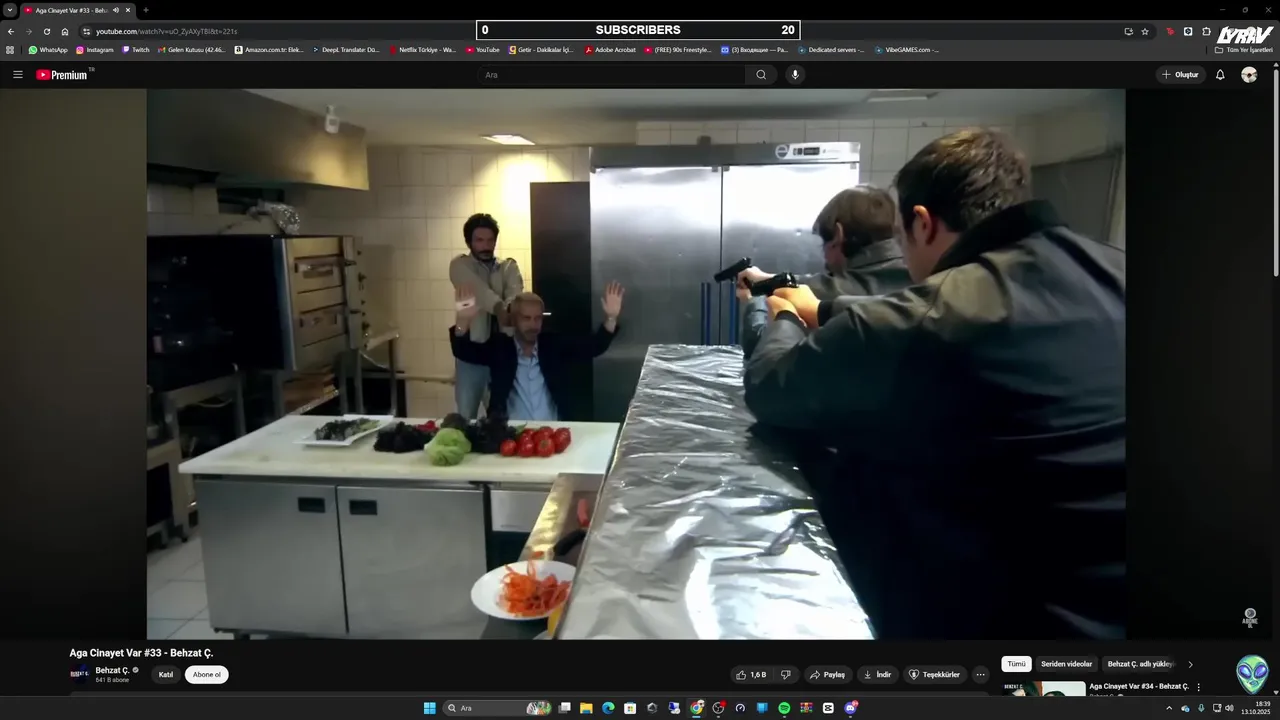Viewport: 1280px width, 720px height.
Task: Show hidden system tray icons chevron
Action: pyautogui.click(x=1169, y=708)
